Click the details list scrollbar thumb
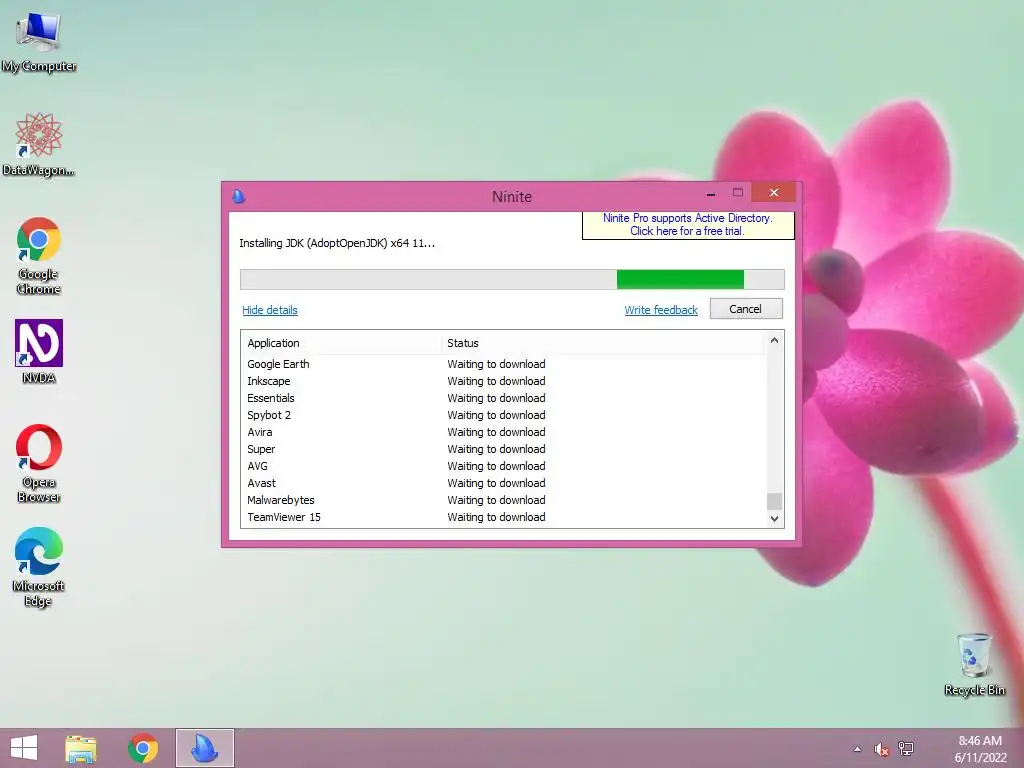 pos(775,501)
